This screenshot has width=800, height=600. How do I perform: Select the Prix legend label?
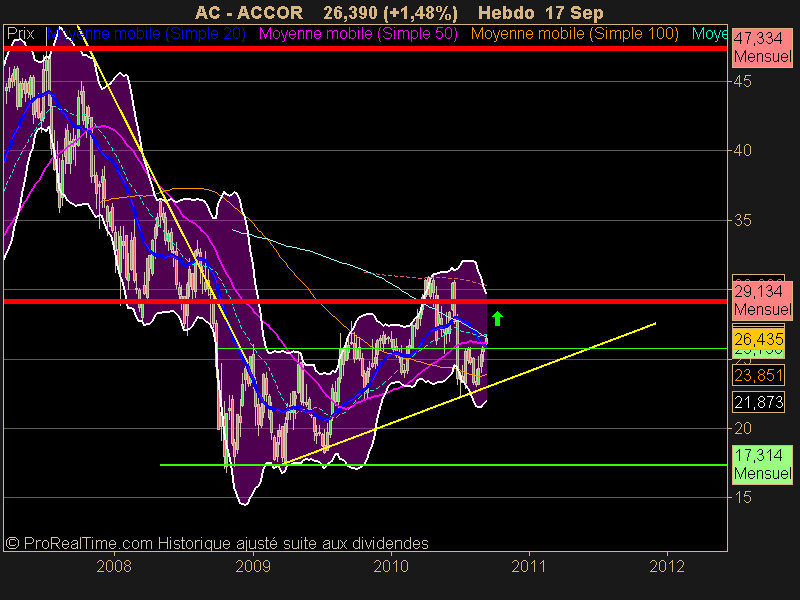tap(20, 34)
